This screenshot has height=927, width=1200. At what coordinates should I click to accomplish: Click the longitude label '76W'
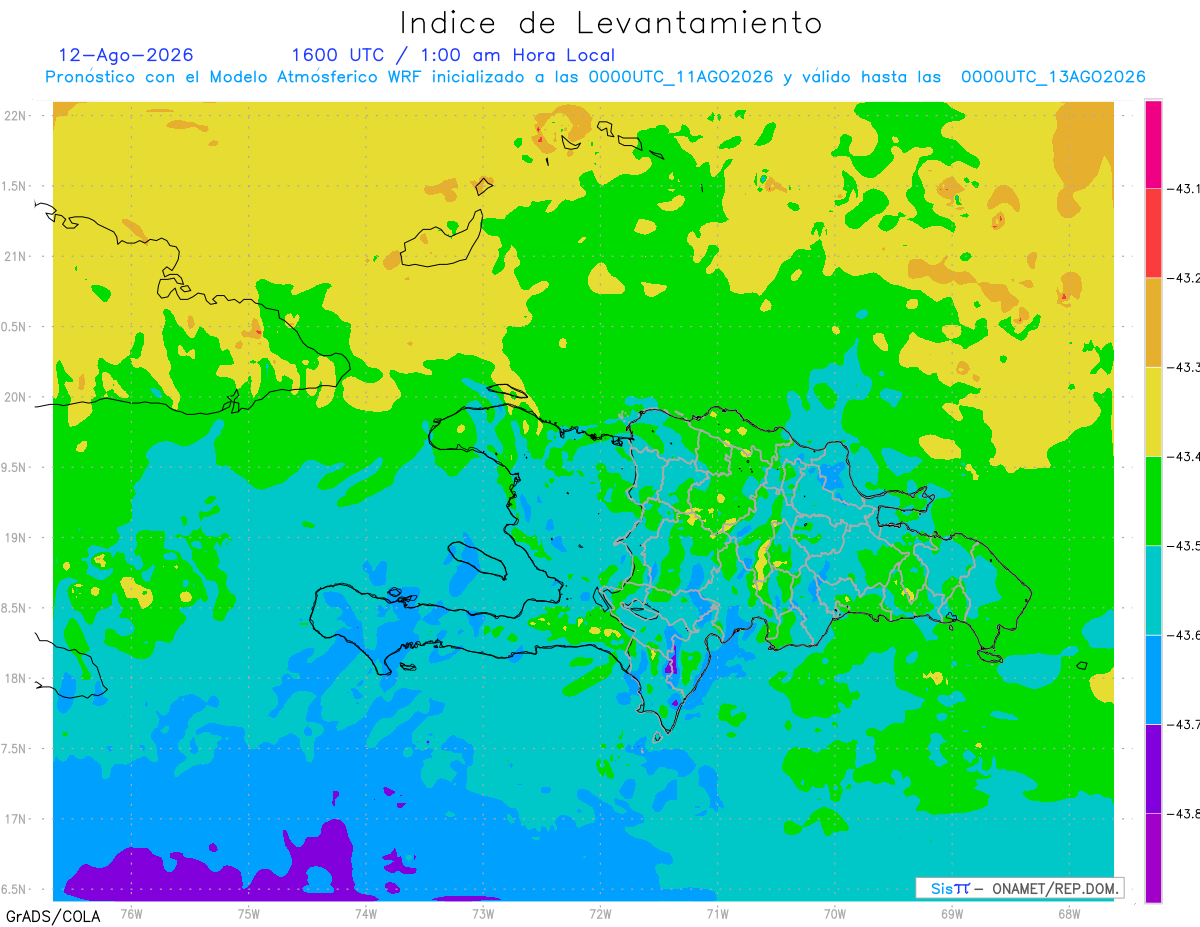131,913
